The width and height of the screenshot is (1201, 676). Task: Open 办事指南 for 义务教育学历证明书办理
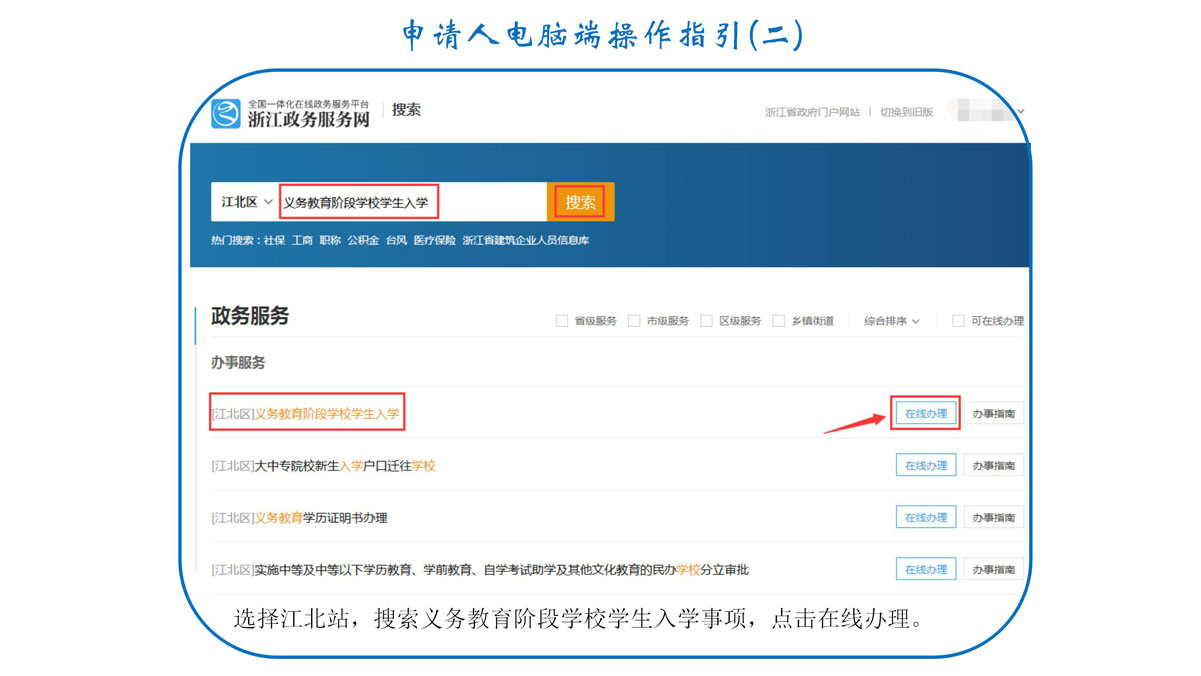click(993, 517)
